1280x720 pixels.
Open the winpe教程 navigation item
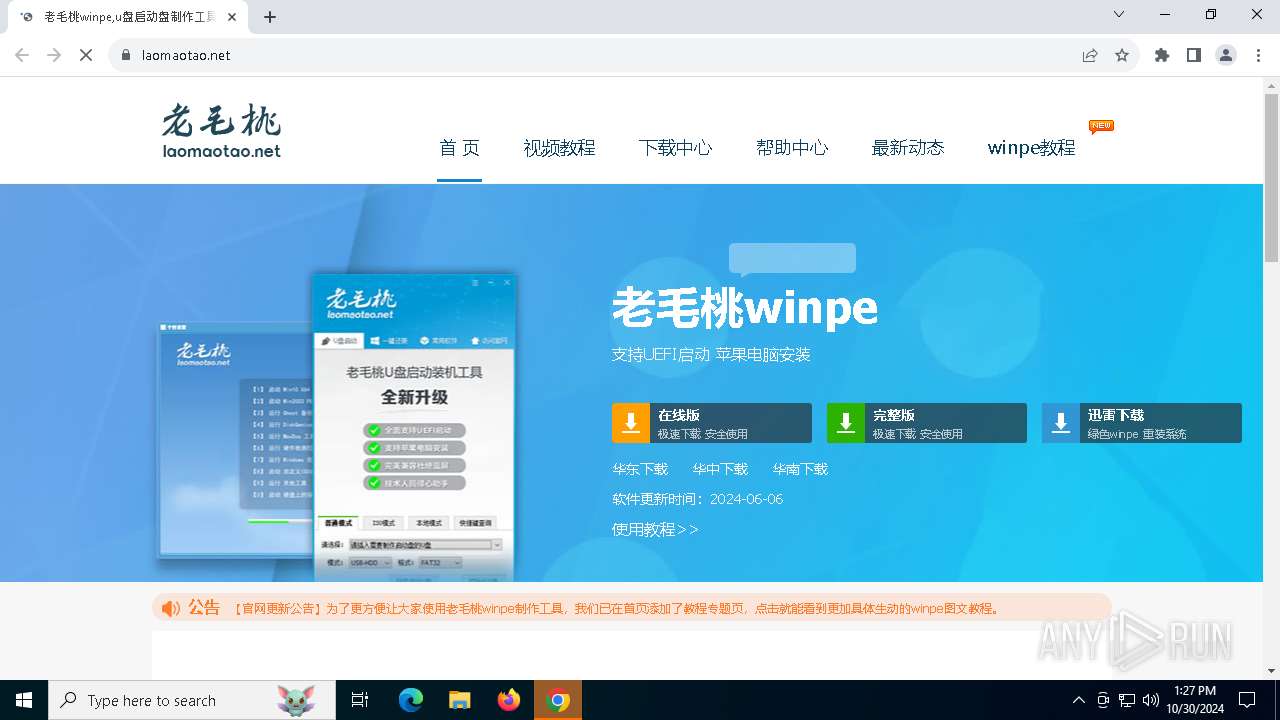point(1031,148)
